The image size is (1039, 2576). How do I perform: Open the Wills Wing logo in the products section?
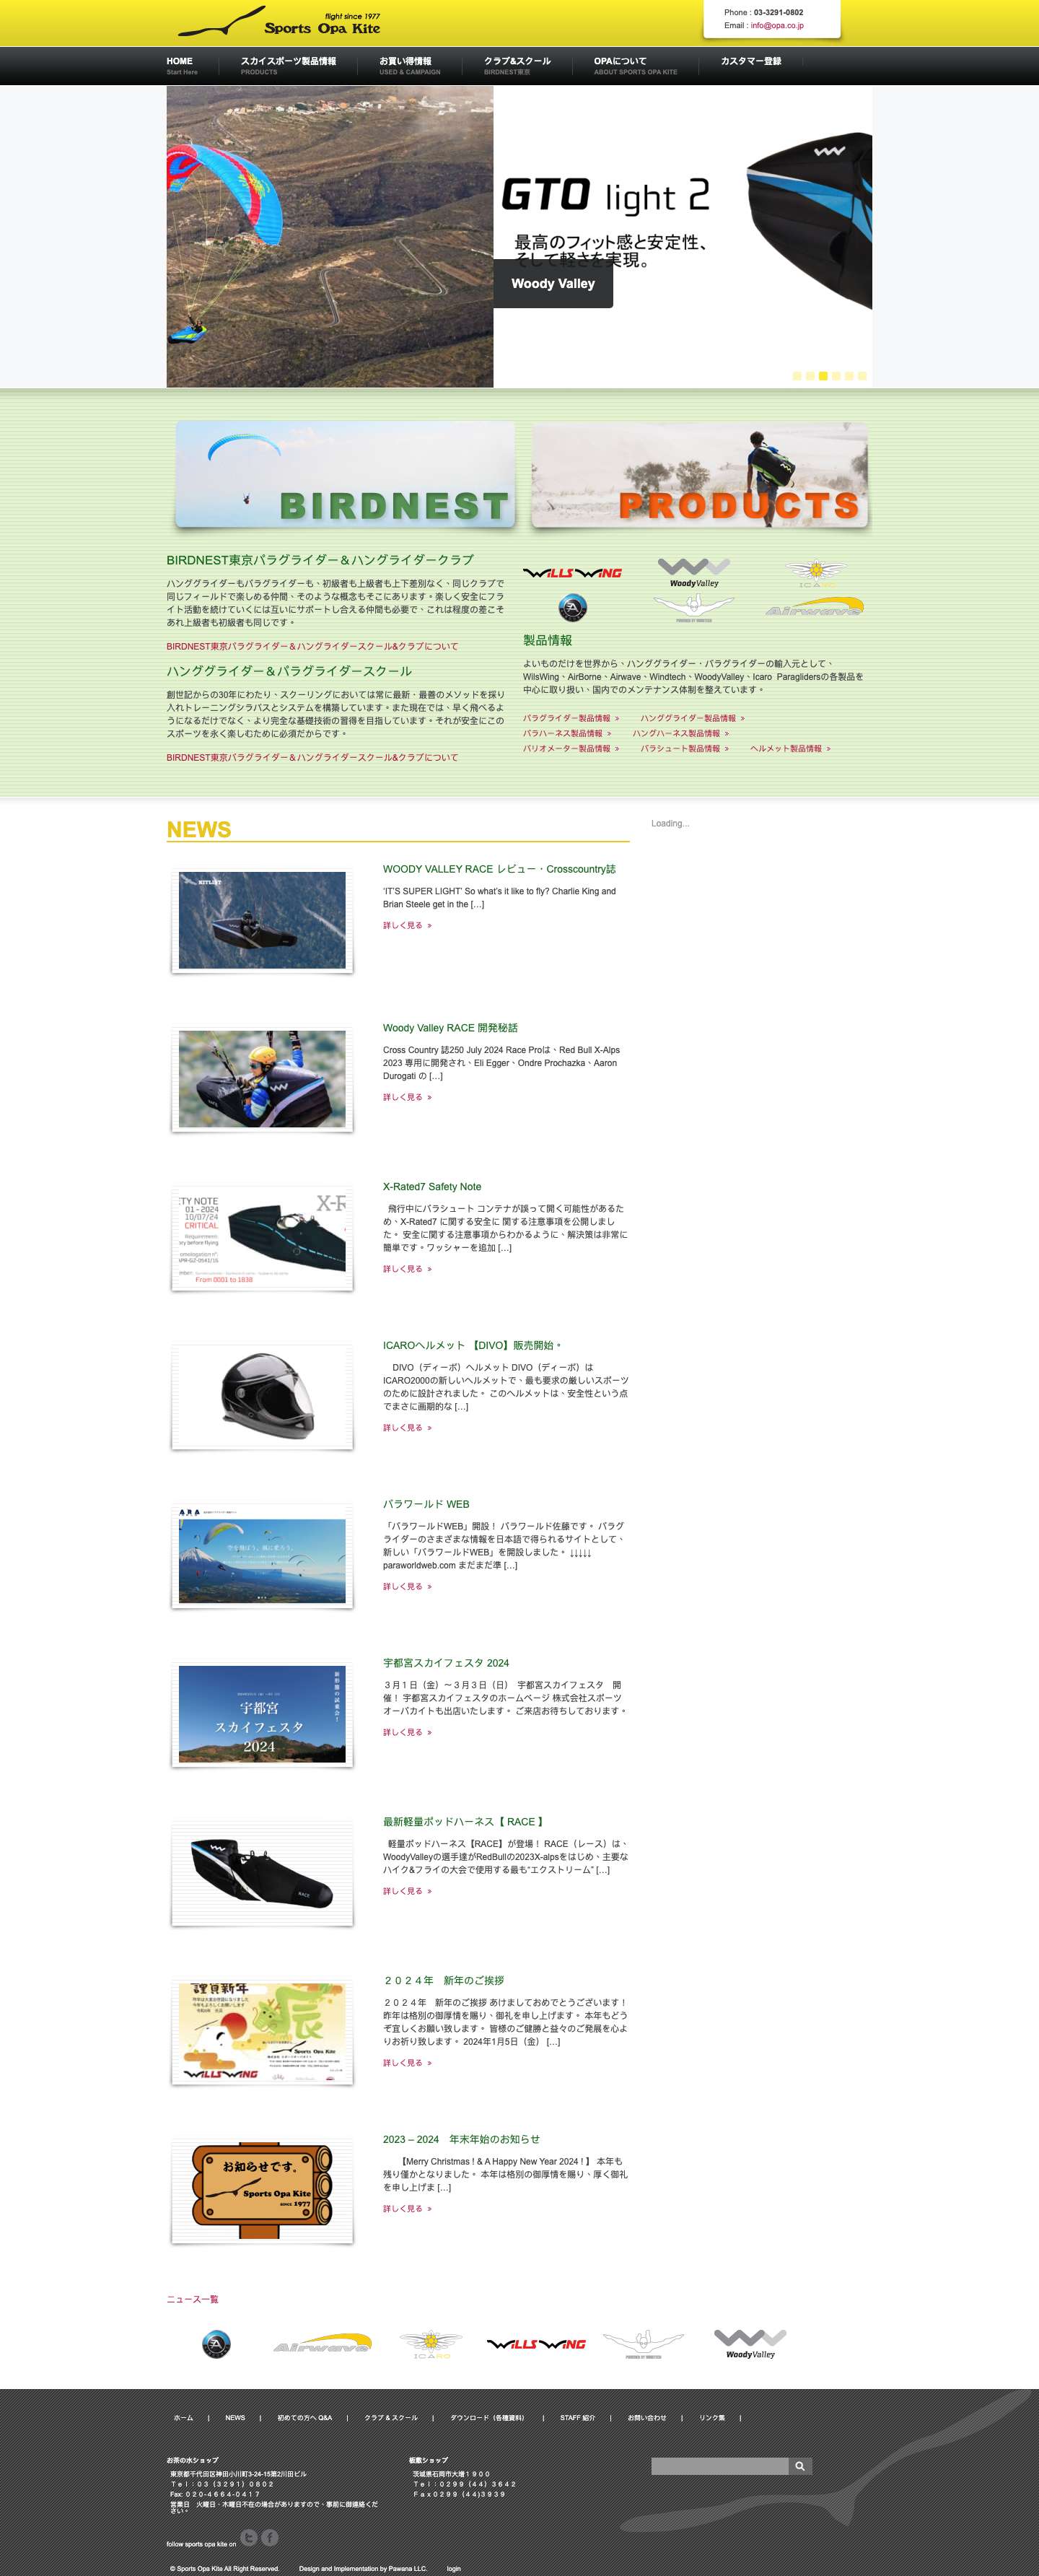(x=573, y=573)
